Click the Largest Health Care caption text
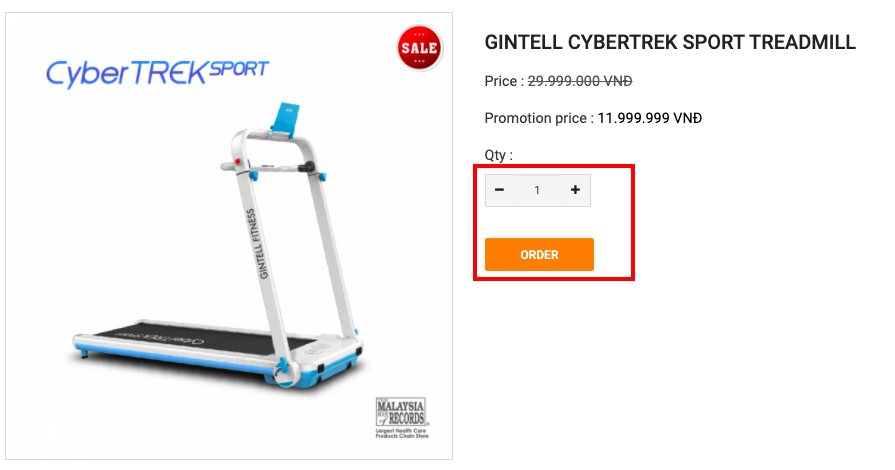Screen dimensions: 895x470 pos(402,433)
